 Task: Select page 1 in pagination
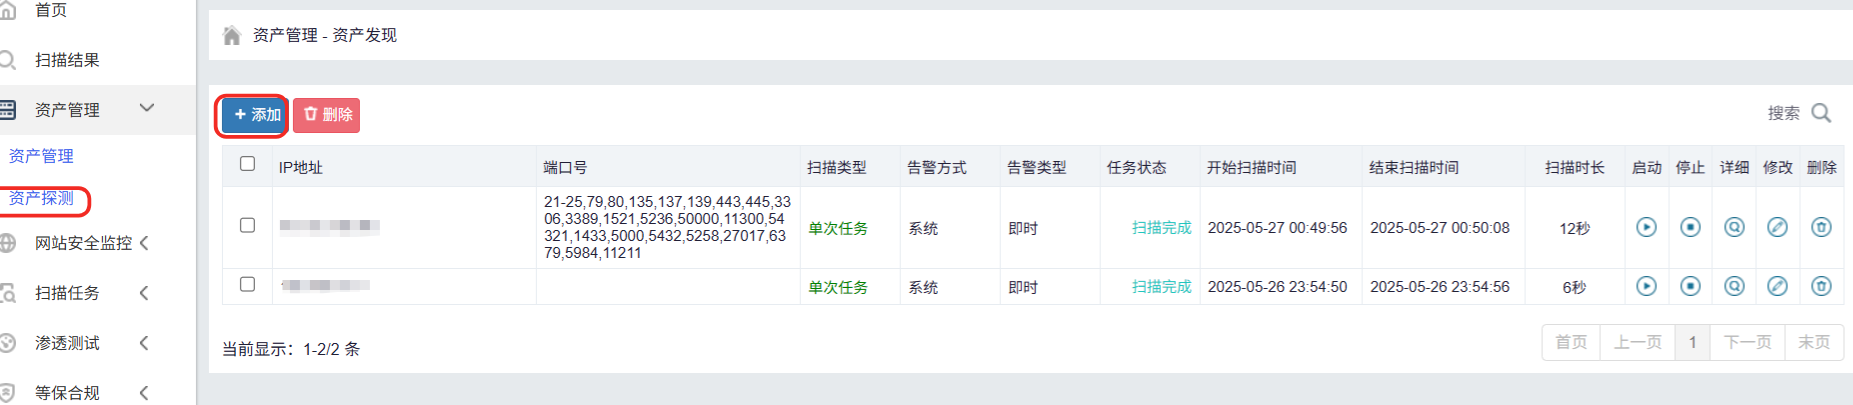coord(1692,342)
